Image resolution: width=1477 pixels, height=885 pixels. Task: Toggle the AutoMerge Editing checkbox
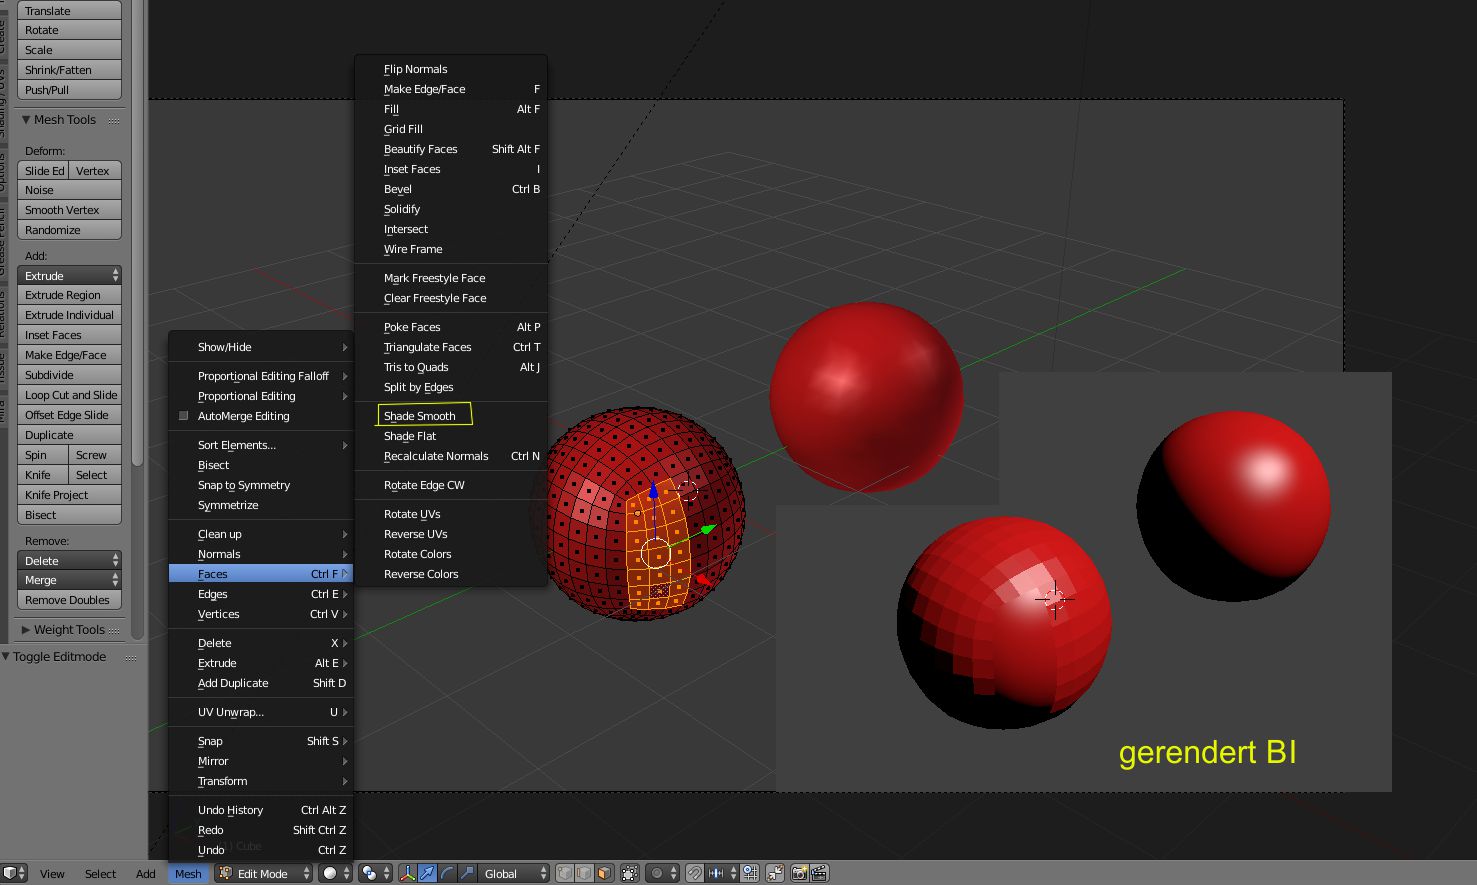pos(183,416)
